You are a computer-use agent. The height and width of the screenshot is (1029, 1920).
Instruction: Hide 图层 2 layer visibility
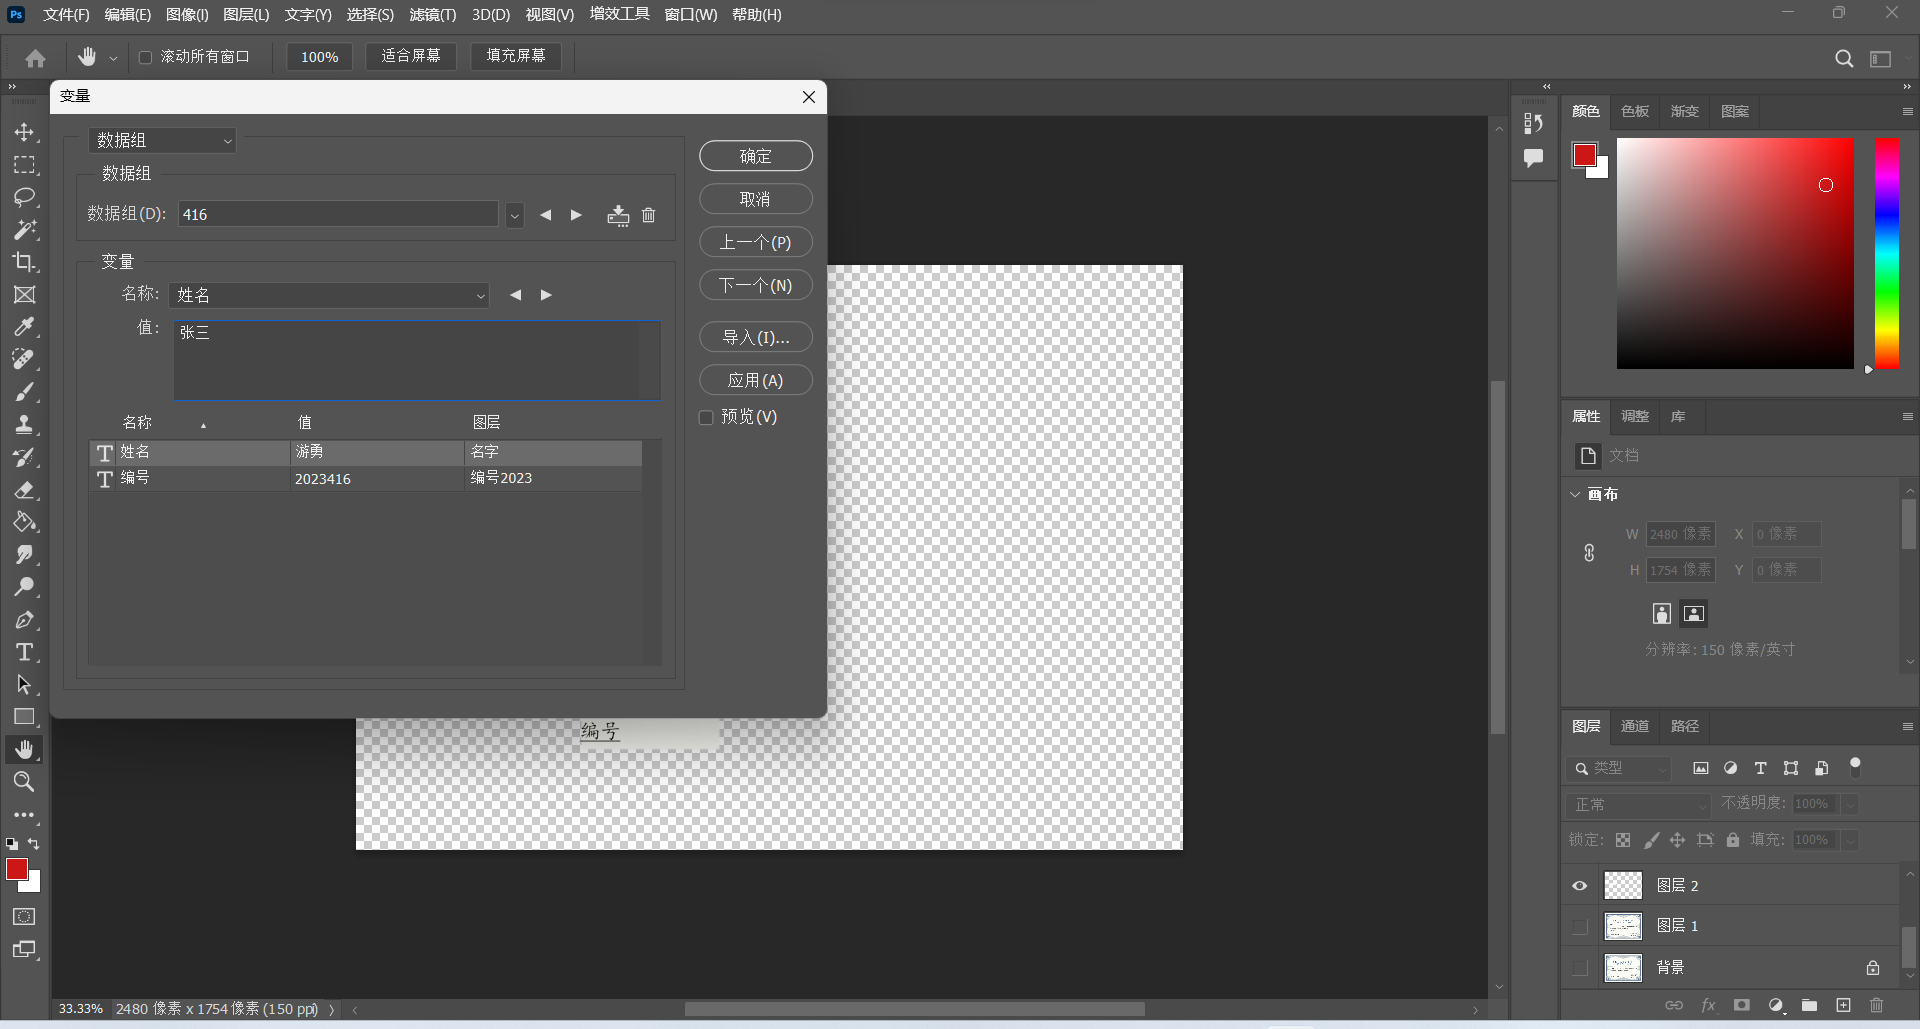coord(1580,885)
